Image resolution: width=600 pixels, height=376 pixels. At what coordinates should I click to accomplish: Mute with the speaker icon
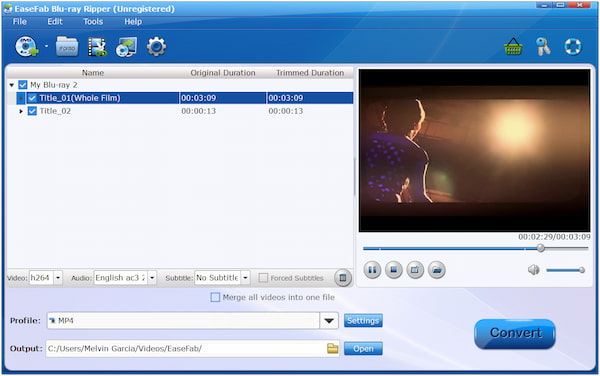tap(534, 270)
